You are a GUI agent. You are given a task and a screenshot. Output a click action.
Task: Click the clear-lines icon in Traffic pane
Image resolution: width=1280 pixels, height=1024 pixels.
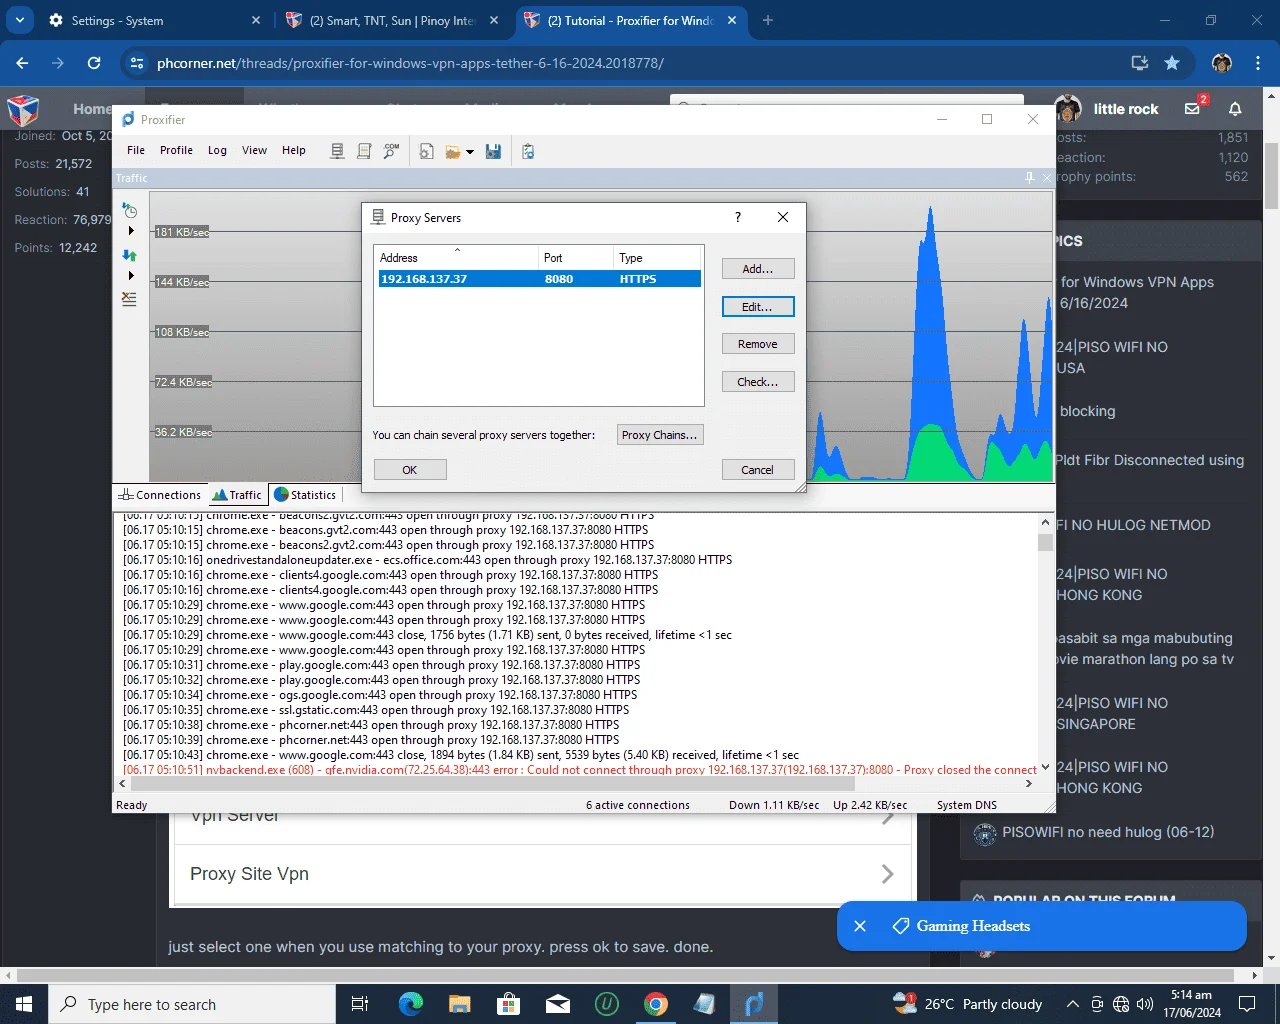coord(130,299)
